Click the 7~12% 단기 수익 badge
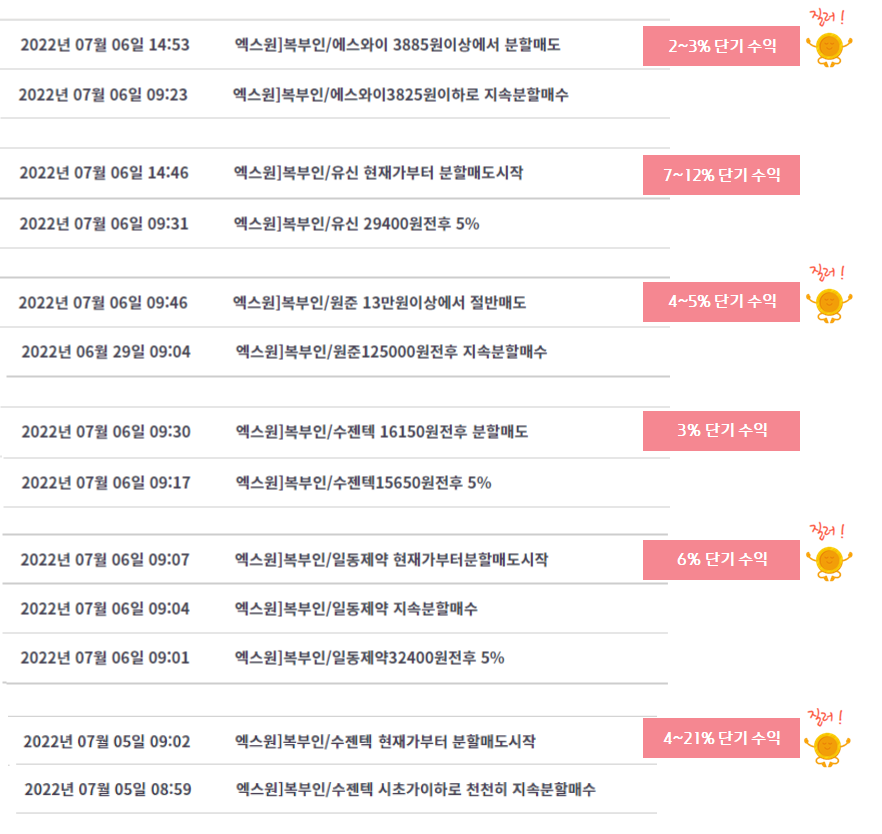This screenshot has height=834, width=882. (x=721, y=175)
